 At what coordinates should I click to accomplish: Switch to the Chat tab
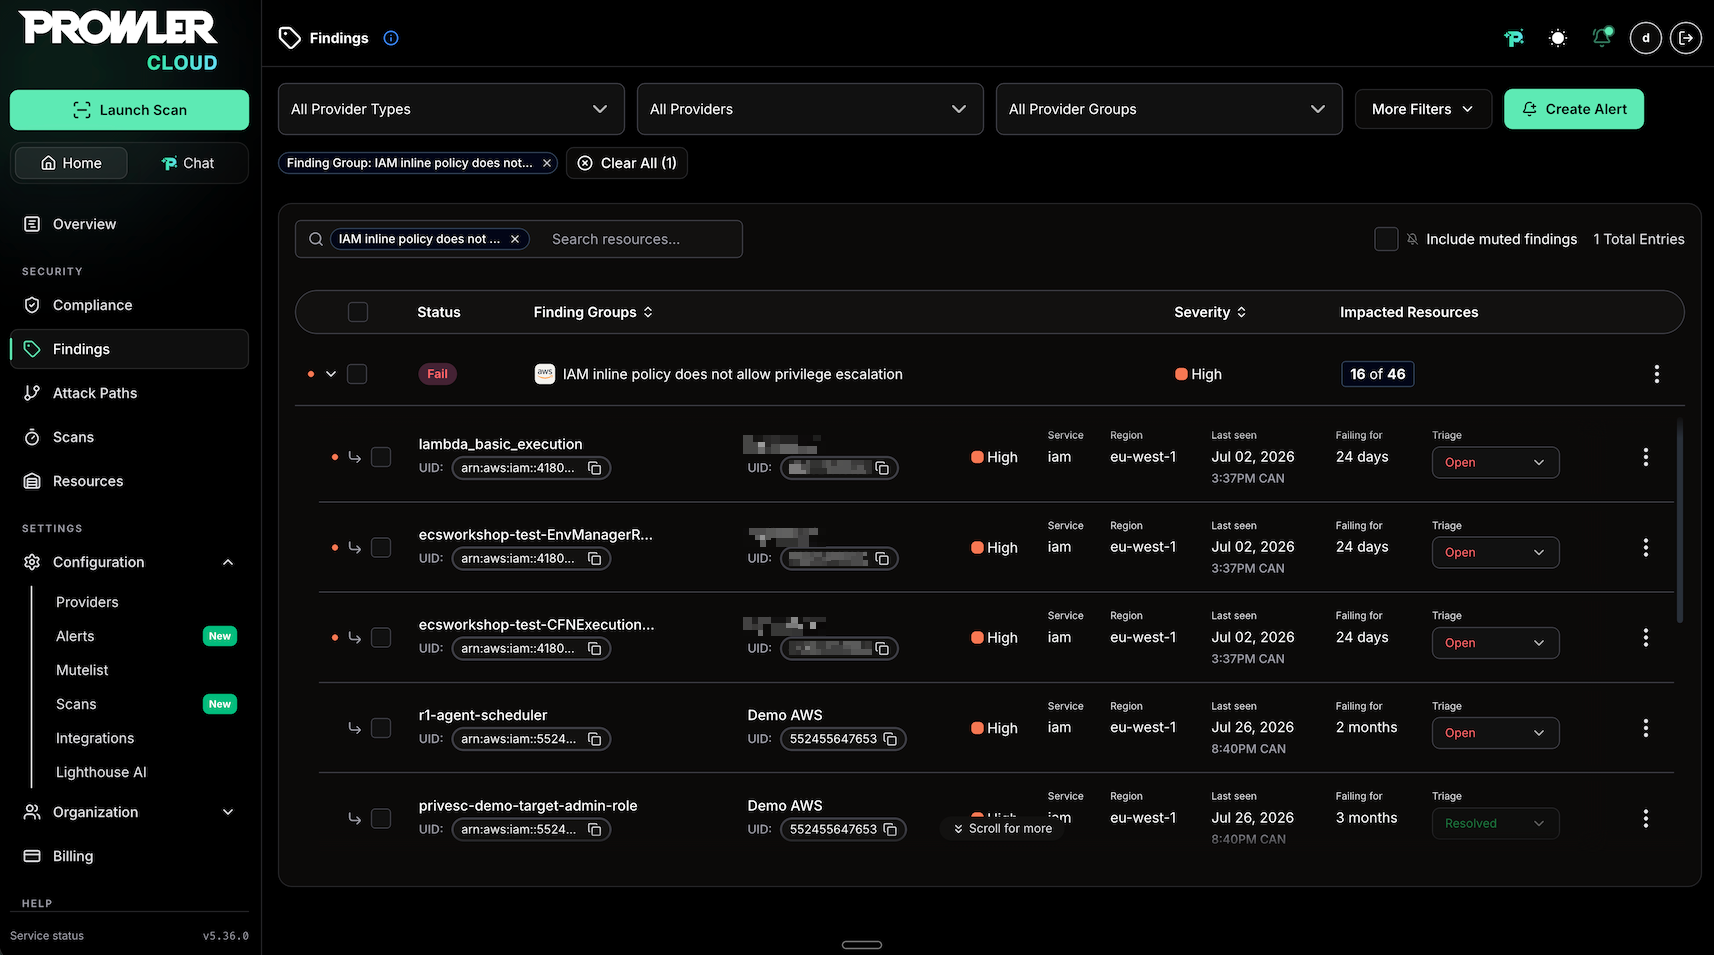[x=188, y=163]
